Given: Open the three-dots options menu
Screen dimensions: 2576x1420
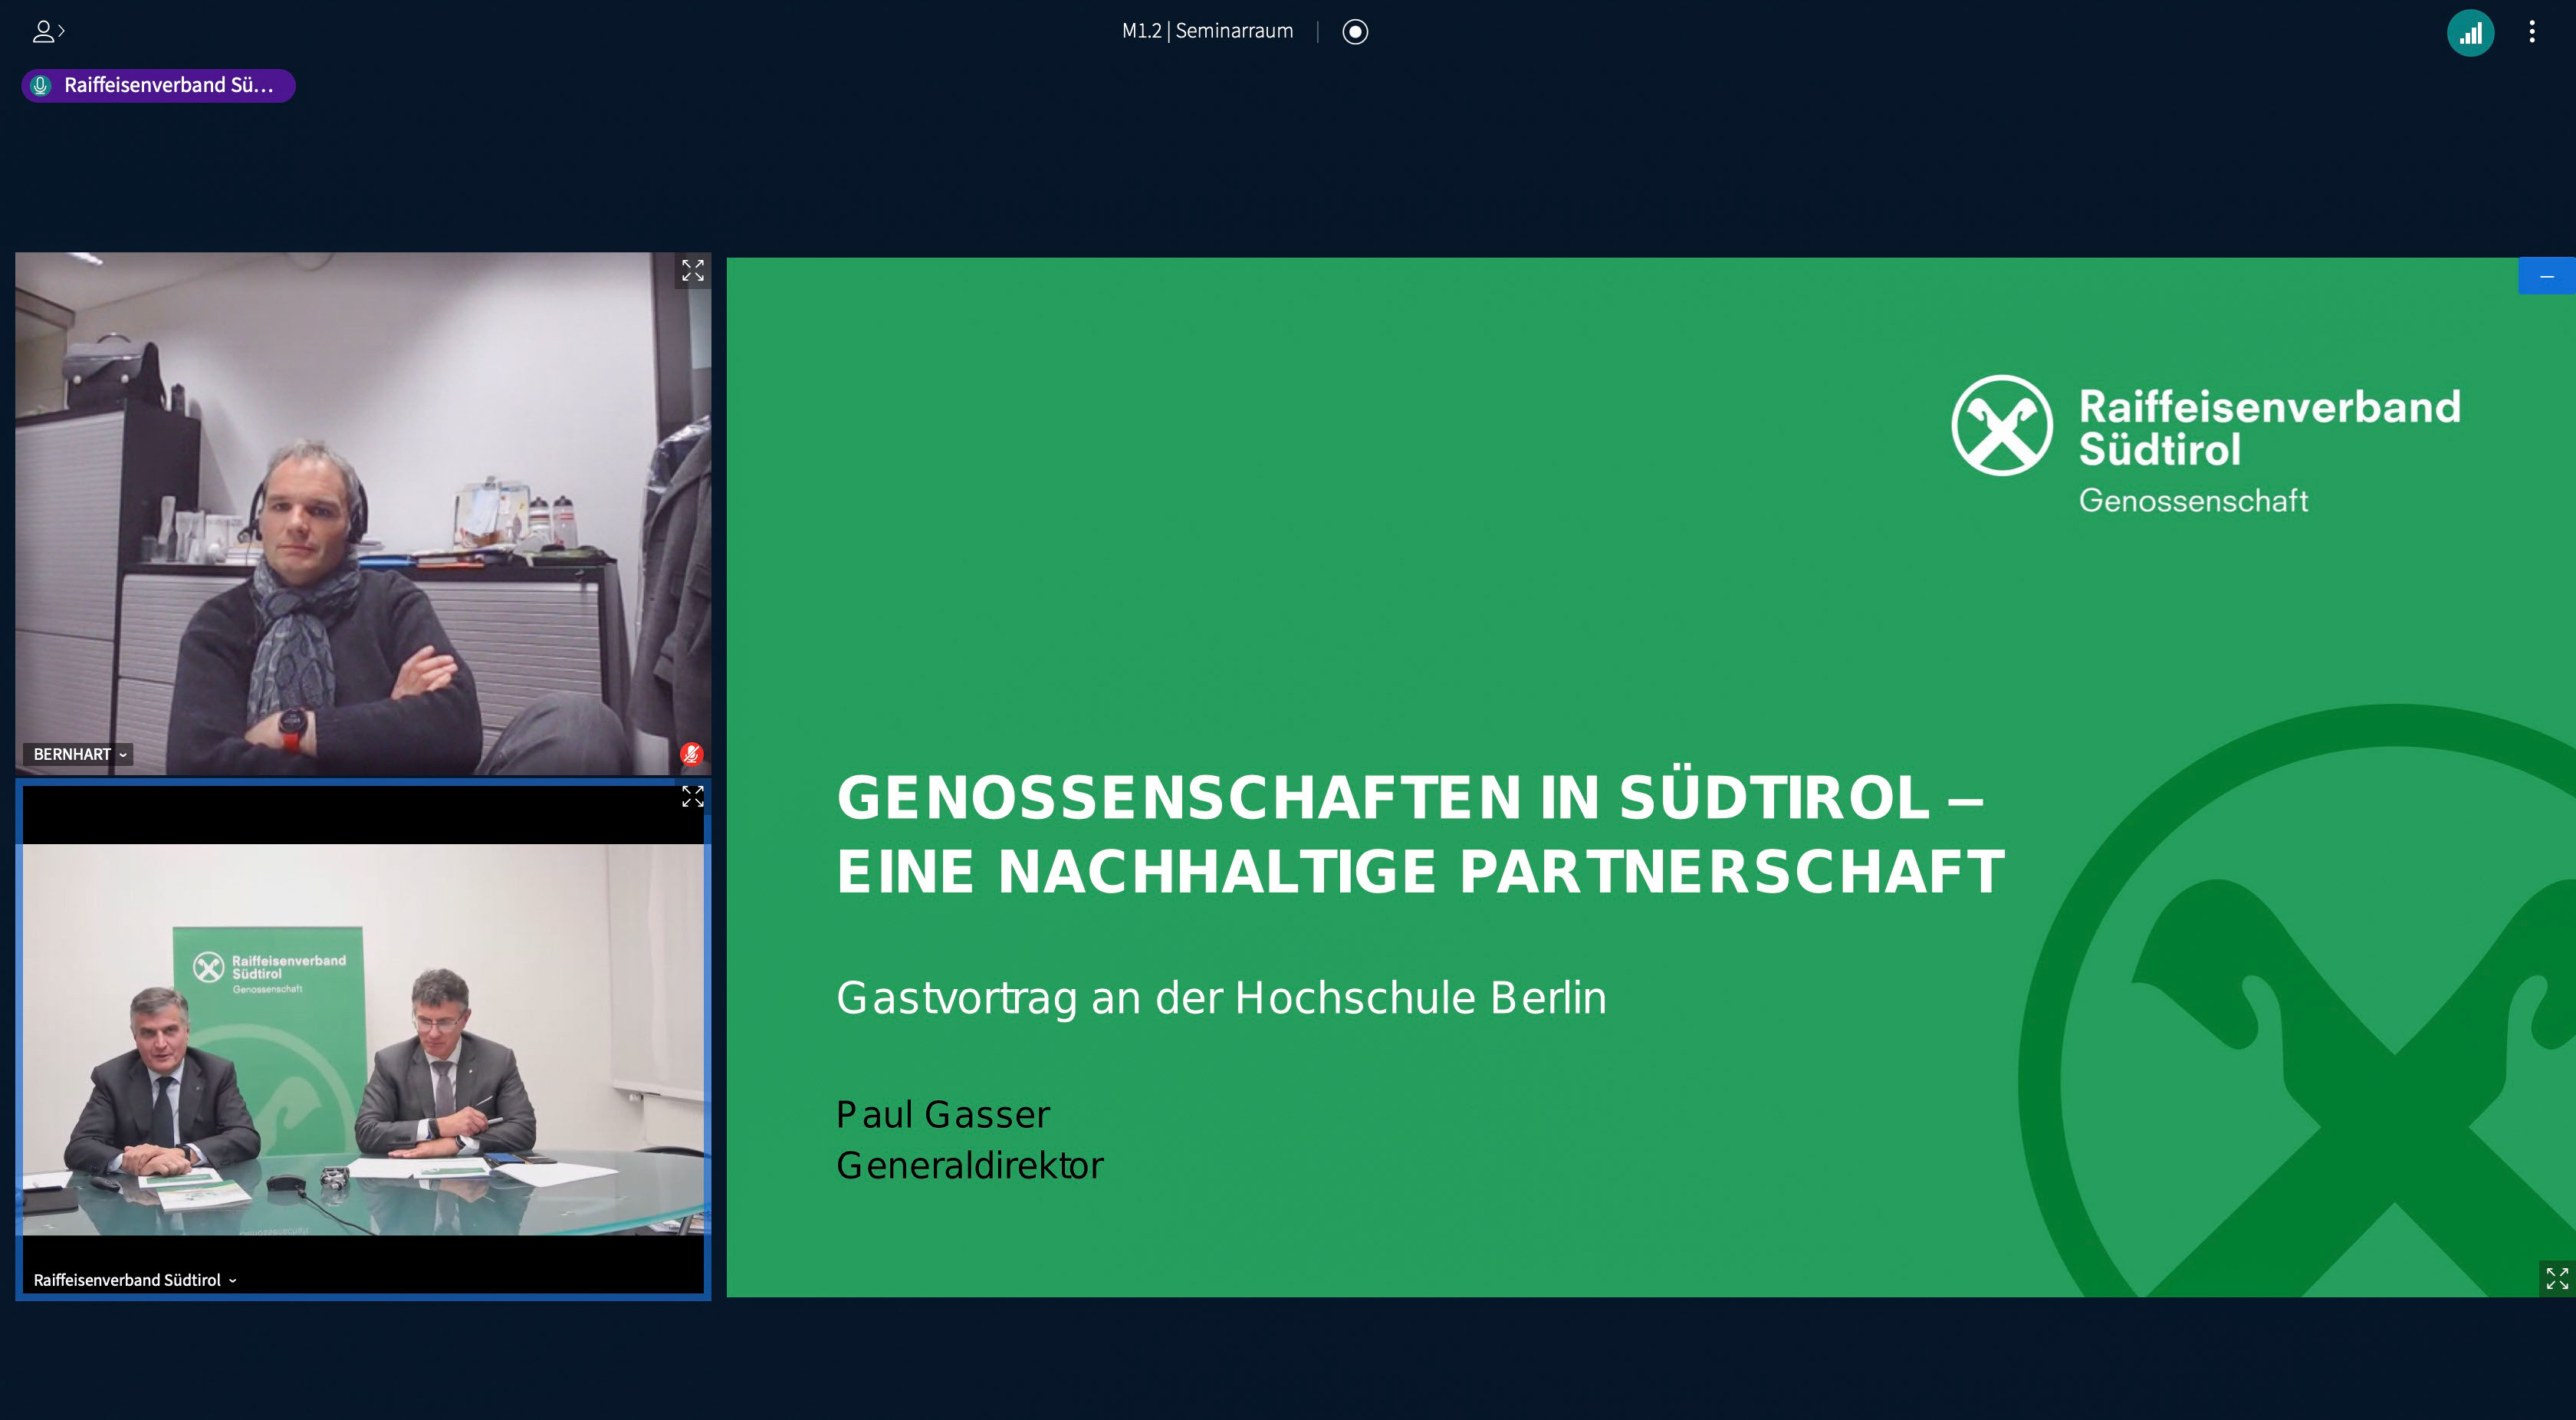Looking at the screenshot, I should tap(2532, 32).
